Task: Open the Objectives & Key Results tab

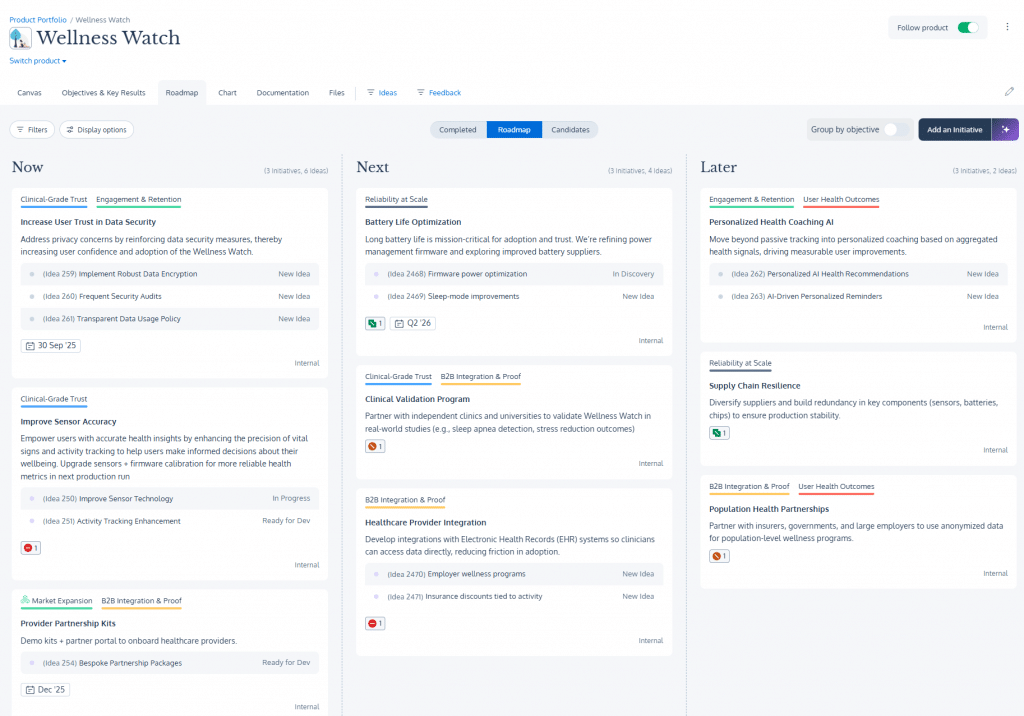Action: click(x=103, y=93)
